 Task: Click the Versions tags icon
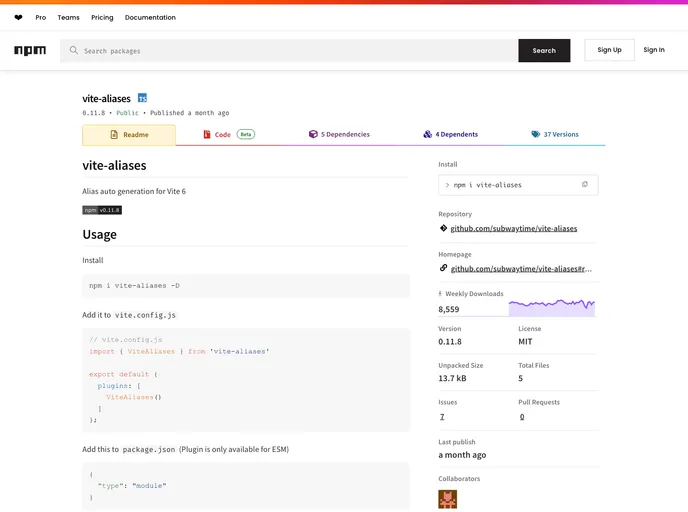[536, 134]
